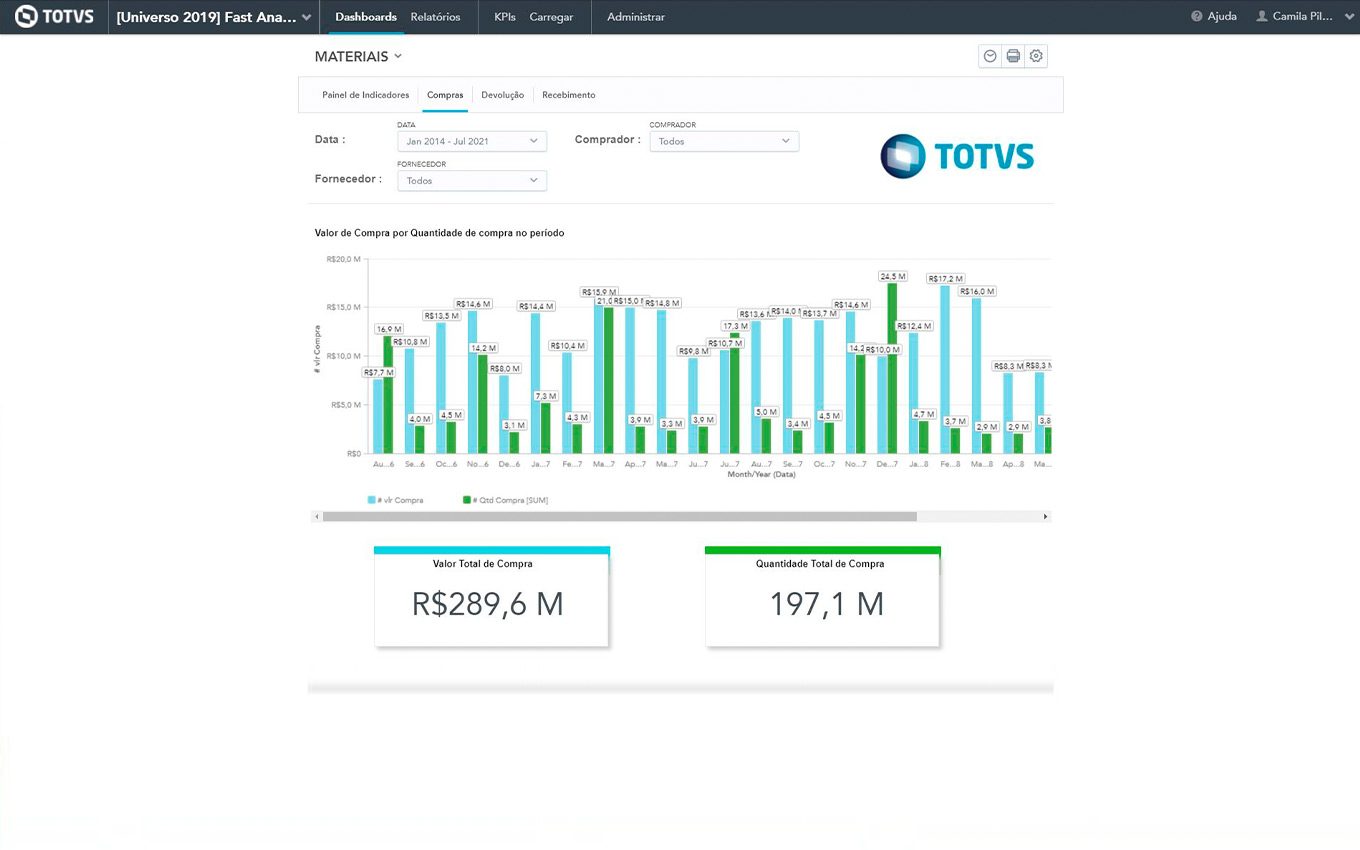The height and width of the screenshot is (850, 1360).
Task: Expand the Fornecedor filter dropdown
Action: (x=472, y=181)
